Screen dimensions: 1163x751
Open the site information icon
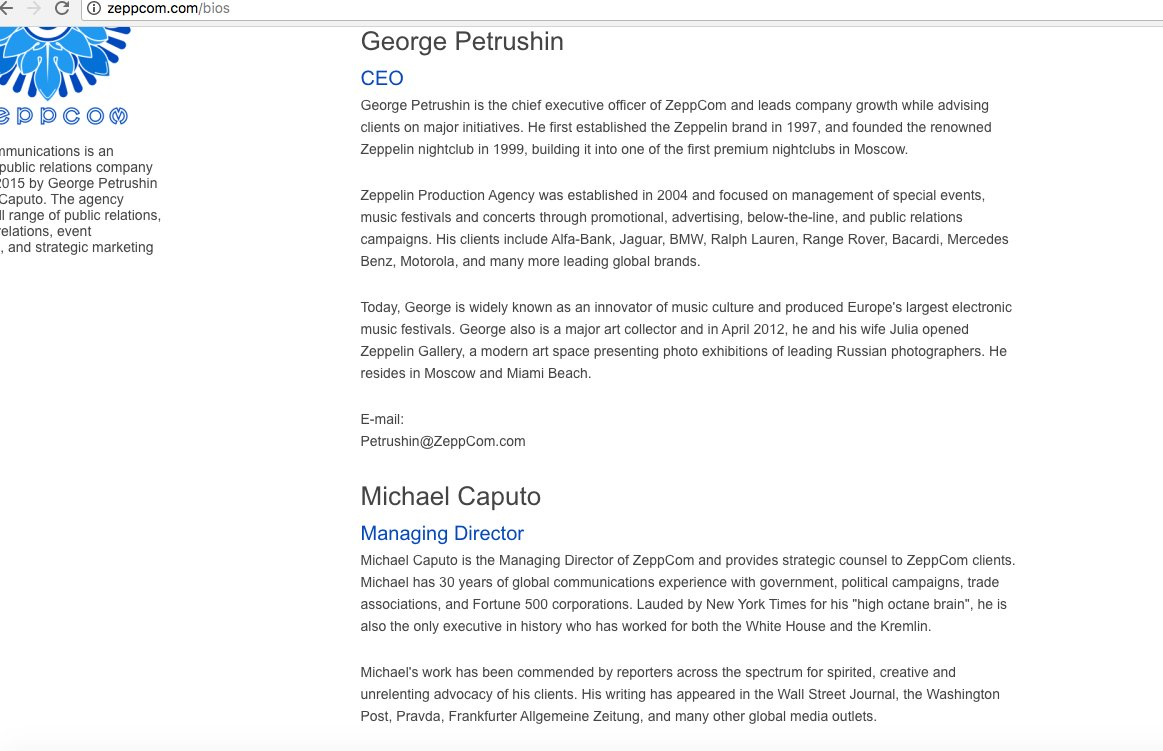(94, 8)
